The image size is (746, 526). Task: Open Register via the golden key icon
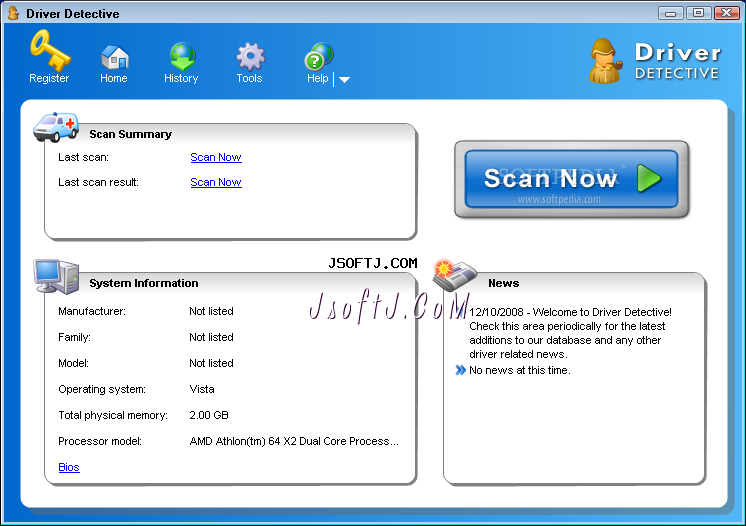tap(50, 50)
